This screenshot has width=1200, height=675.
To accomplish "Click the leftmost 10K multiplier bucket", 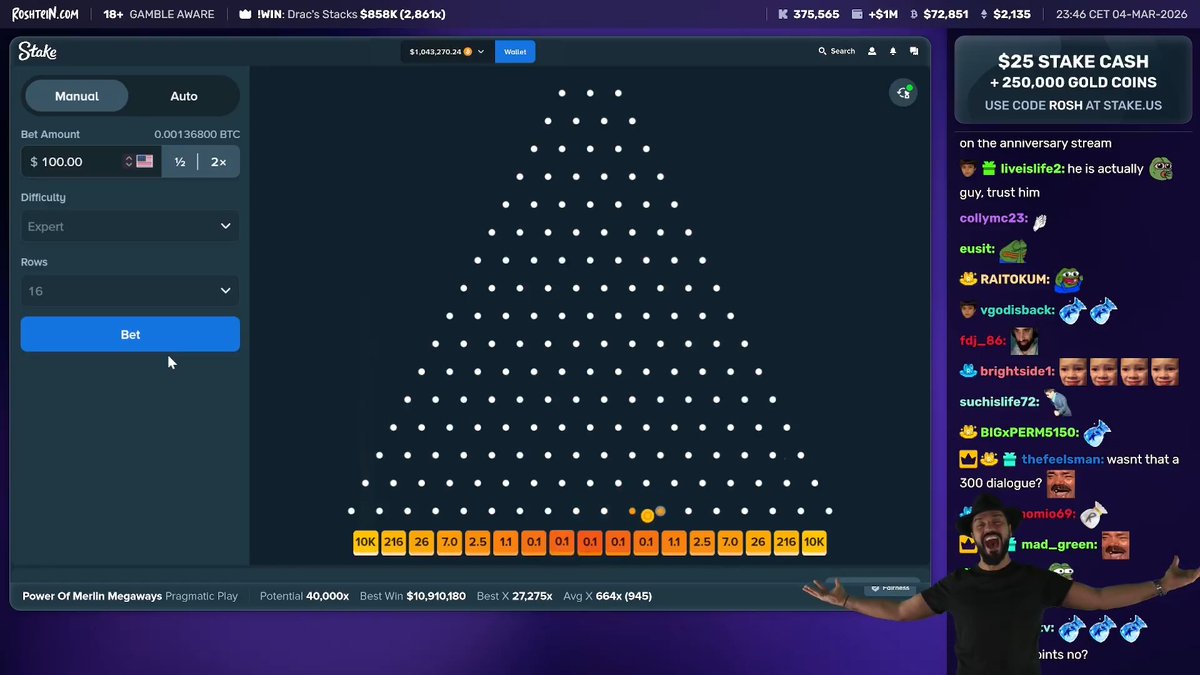I will pos(366,542).
